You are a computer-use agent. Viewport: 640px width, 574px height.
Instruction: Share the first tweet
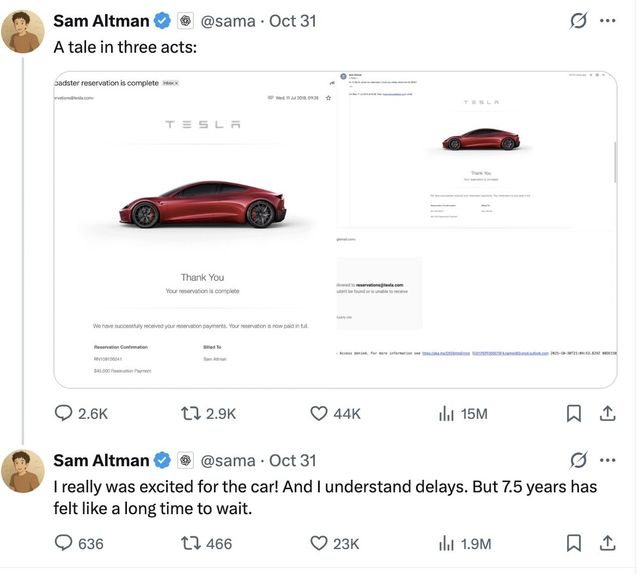(606, 413)
